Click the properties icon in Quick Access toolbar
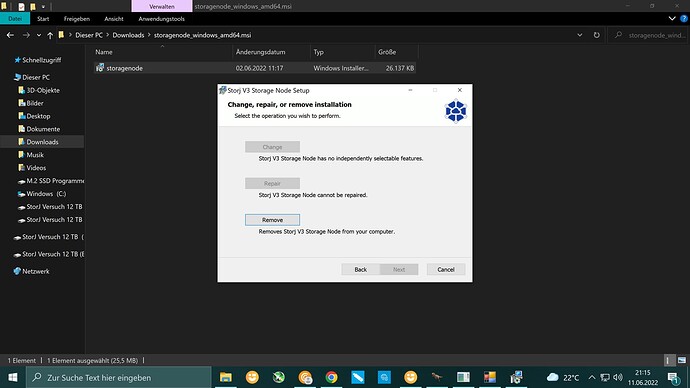This screenshot has width=690, height=388. [x=21, y=7]
